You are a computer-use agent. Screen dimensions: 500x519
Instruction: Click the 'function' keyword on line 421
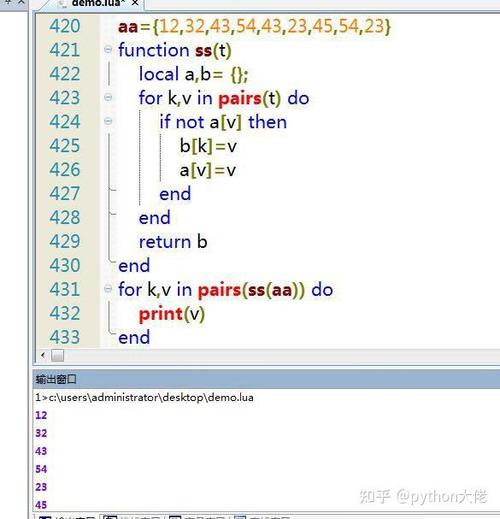click(x=154, y=50)
